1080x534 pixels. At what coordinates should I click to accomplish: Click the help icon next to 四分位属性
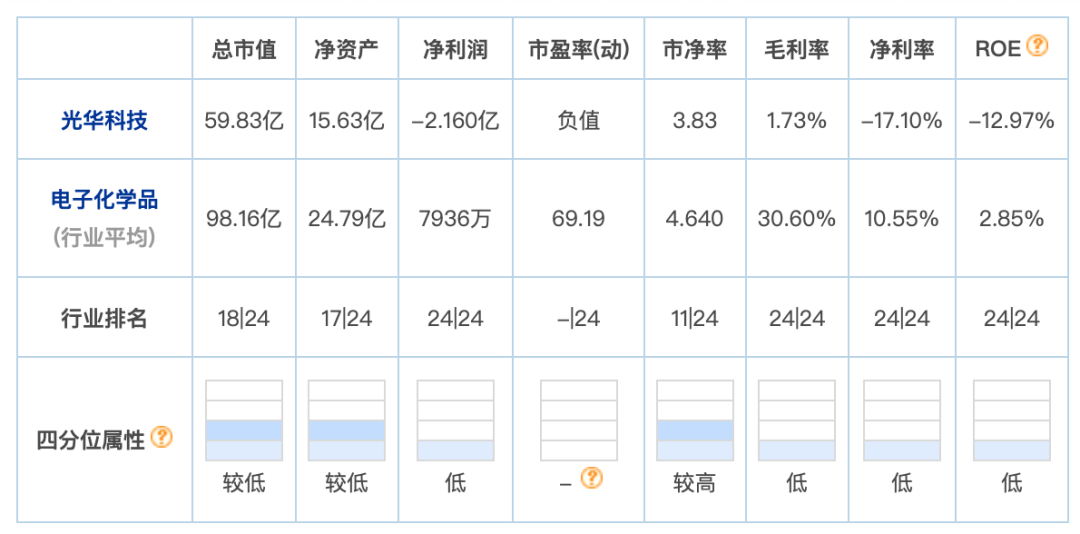[162, 437]
